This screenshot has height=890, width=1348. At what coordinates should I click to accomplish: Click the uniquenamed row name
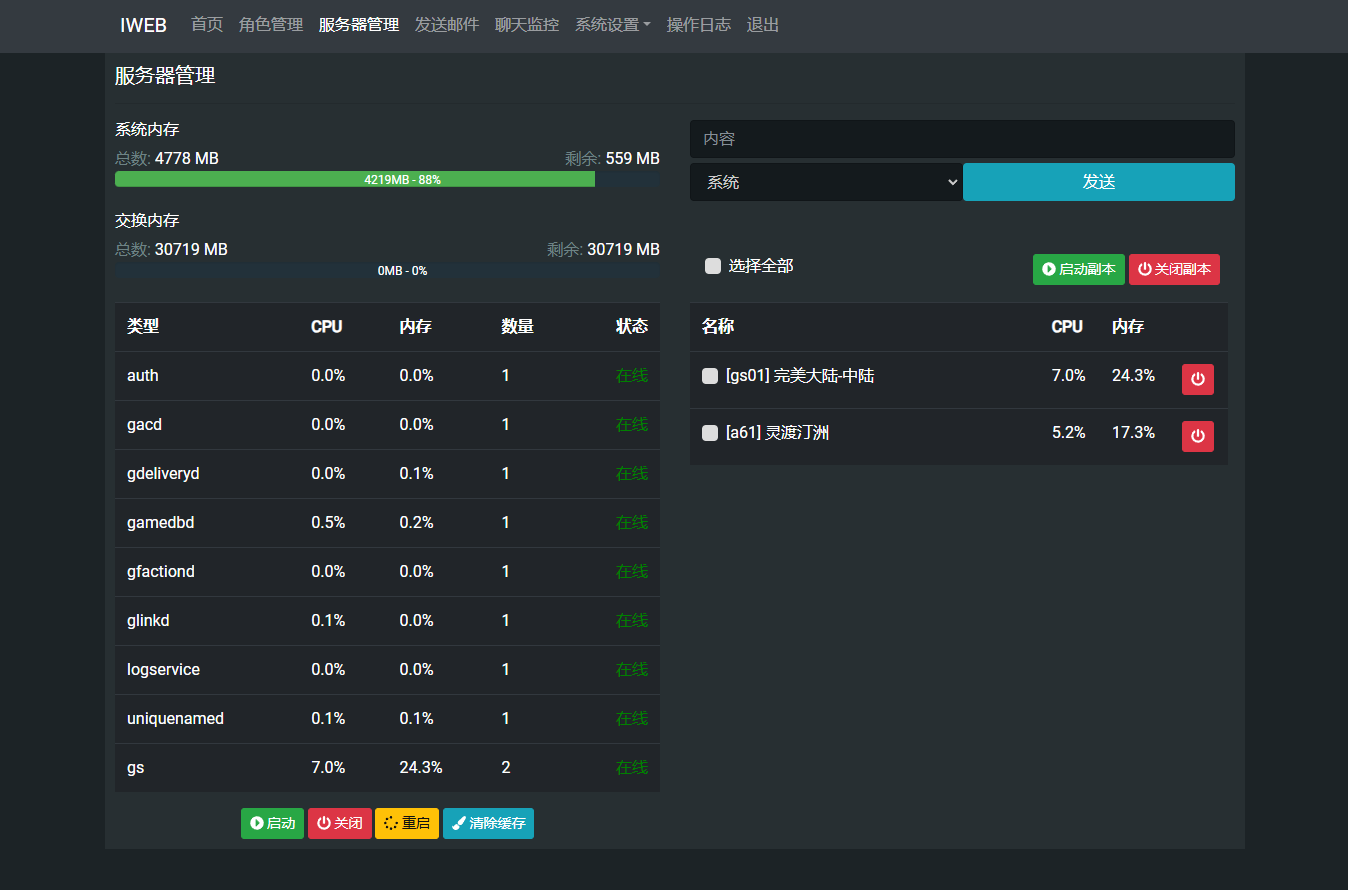pos(175,719)
